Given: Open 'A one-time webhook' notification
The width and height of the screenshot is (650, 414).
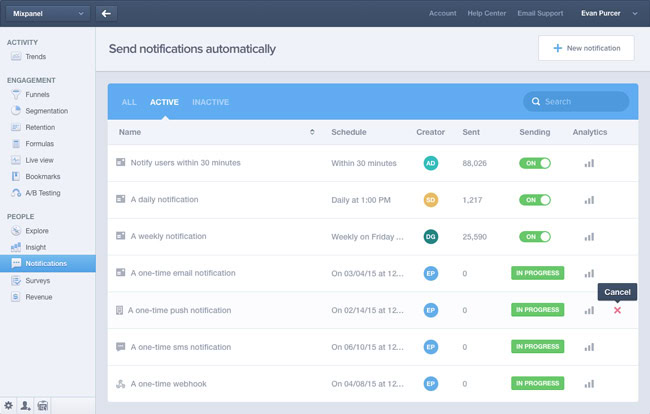Looking at the screenshot, I should pos(168,384).
